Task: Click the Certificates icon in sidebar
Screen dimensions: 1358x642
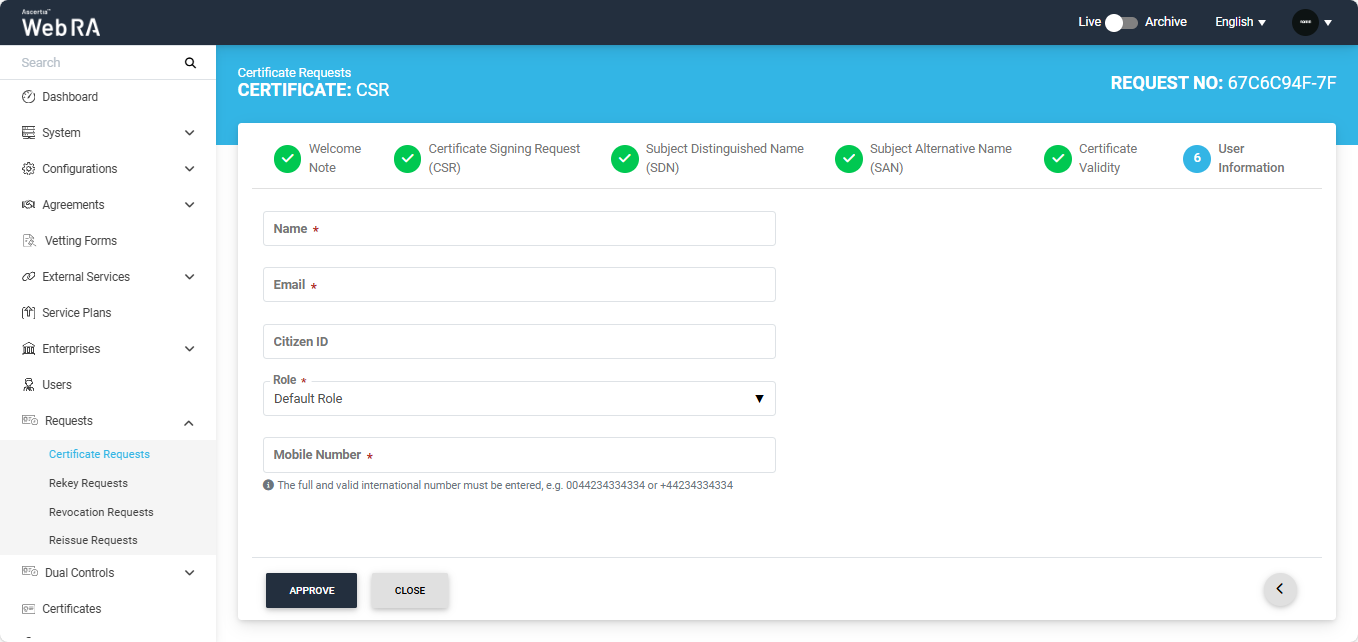Action: click(x=29, y=609)
